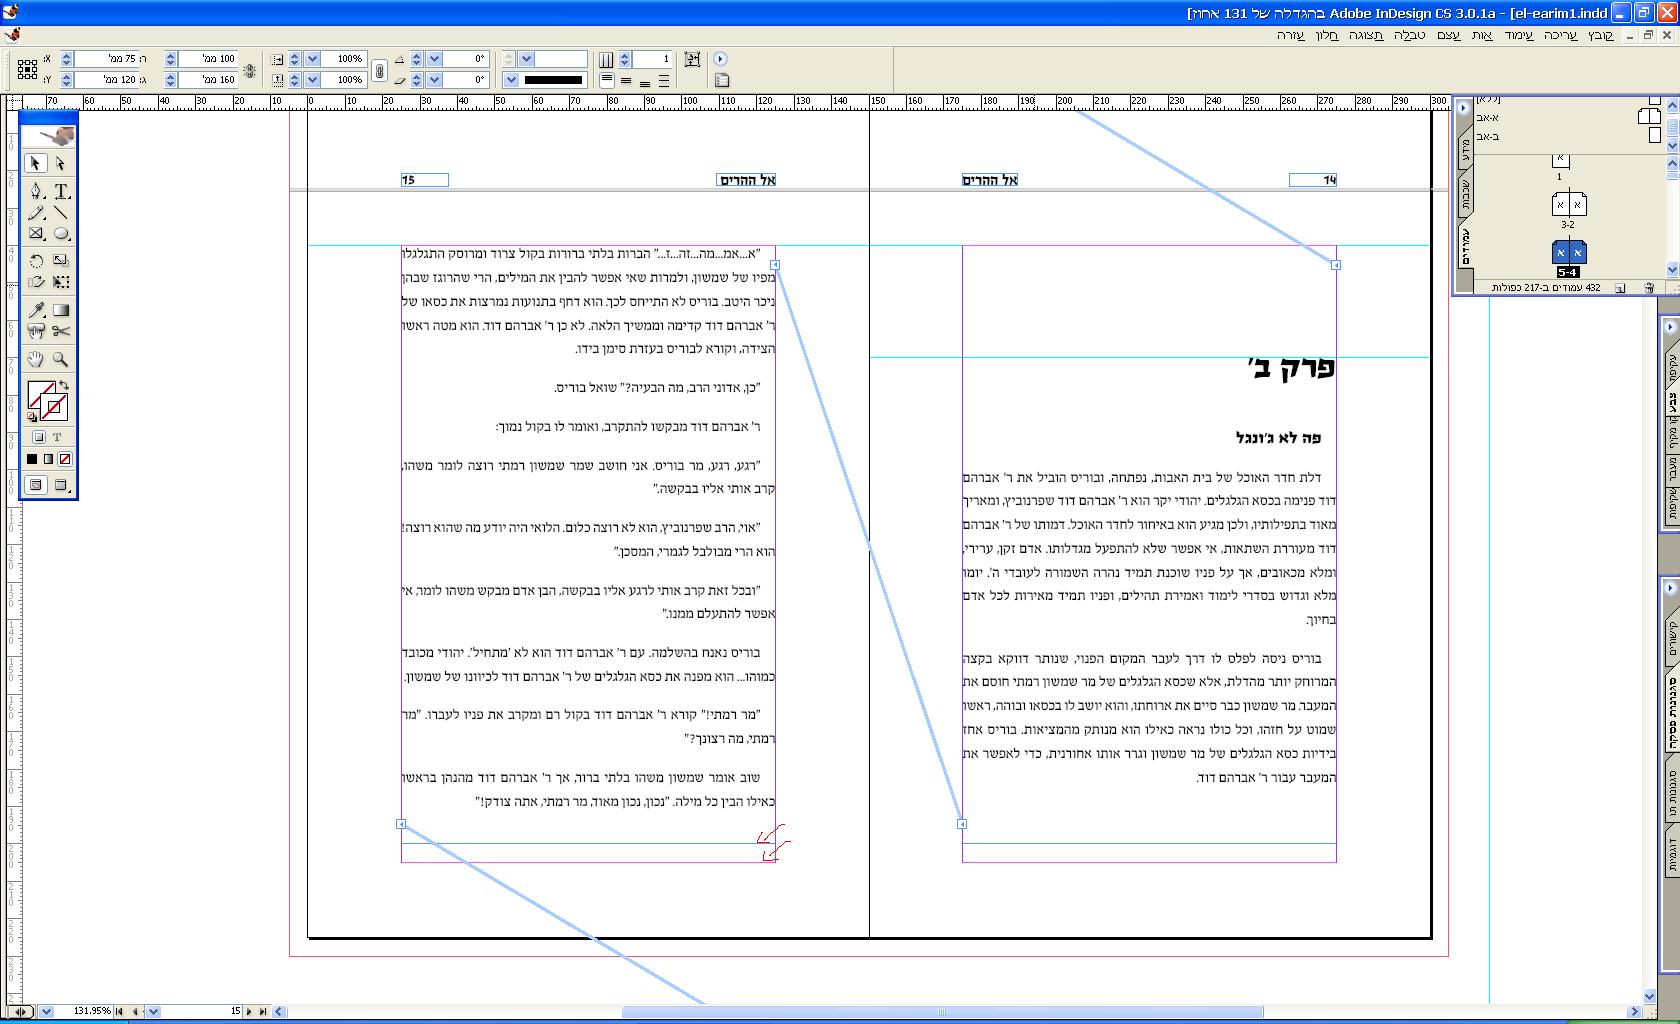Select the Hand tool
The width and height of the screenshot is (1680, 1024).
click(x=36, y=359)
